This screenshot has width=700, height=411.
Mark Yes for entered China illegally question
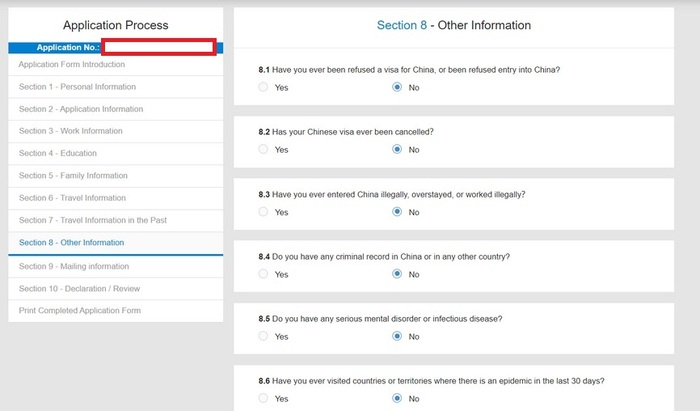[x=263, y=212]
